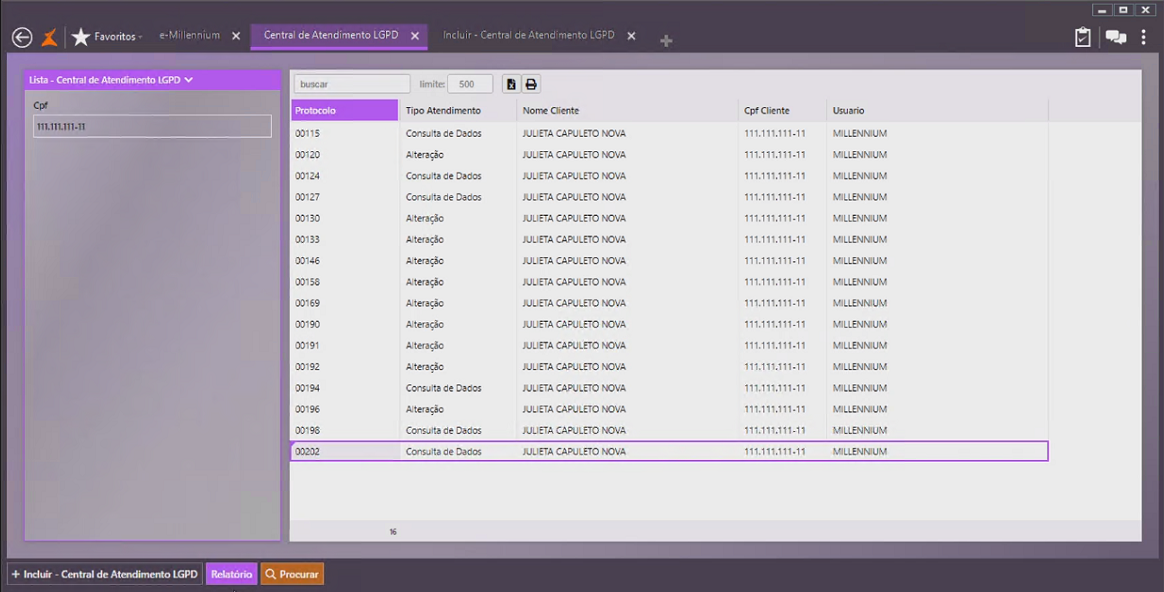Image resolution: width=1164 pixels, height=592 pixels.
Task: Open the clipboard tasks icon
Action: [x=1082, y=37]
